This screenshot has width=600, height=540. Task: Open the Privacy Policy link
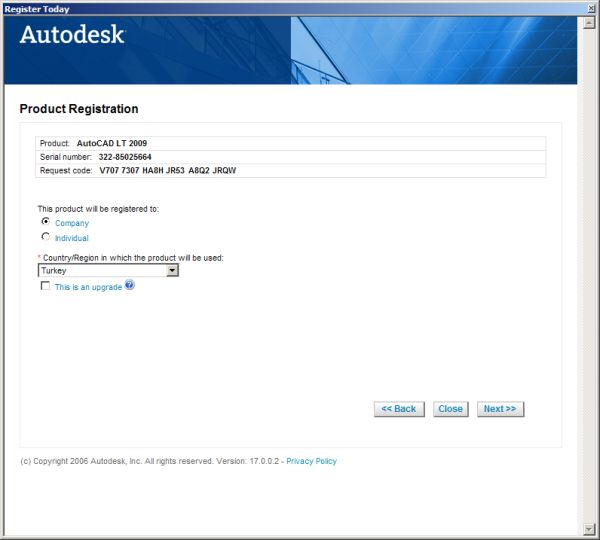point(311,461)
